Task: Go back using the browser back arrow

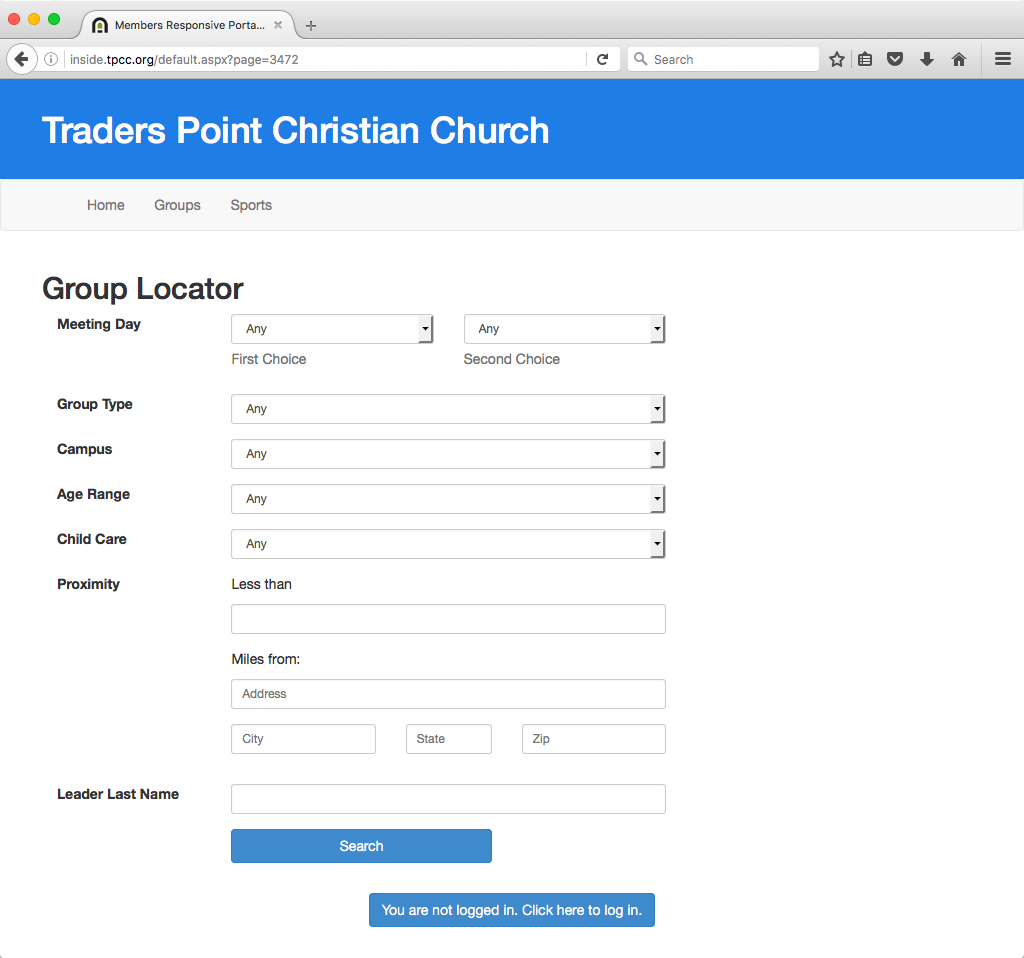Action: coord(22,59)
